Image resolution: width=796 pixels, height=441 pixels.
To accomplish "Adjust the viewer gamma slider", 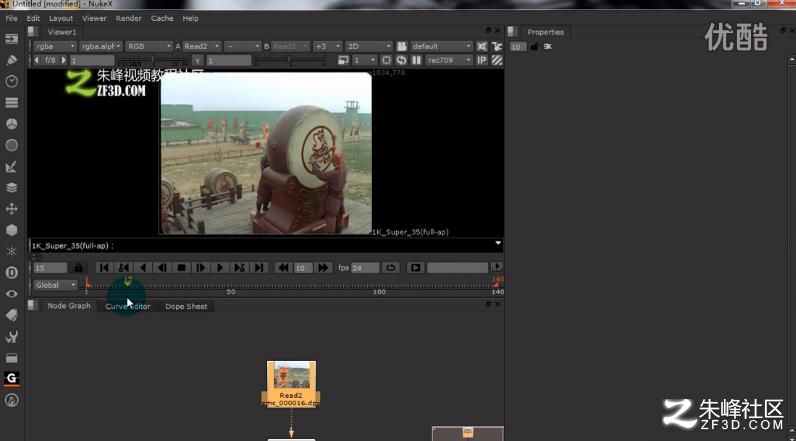I will [289, 61].
